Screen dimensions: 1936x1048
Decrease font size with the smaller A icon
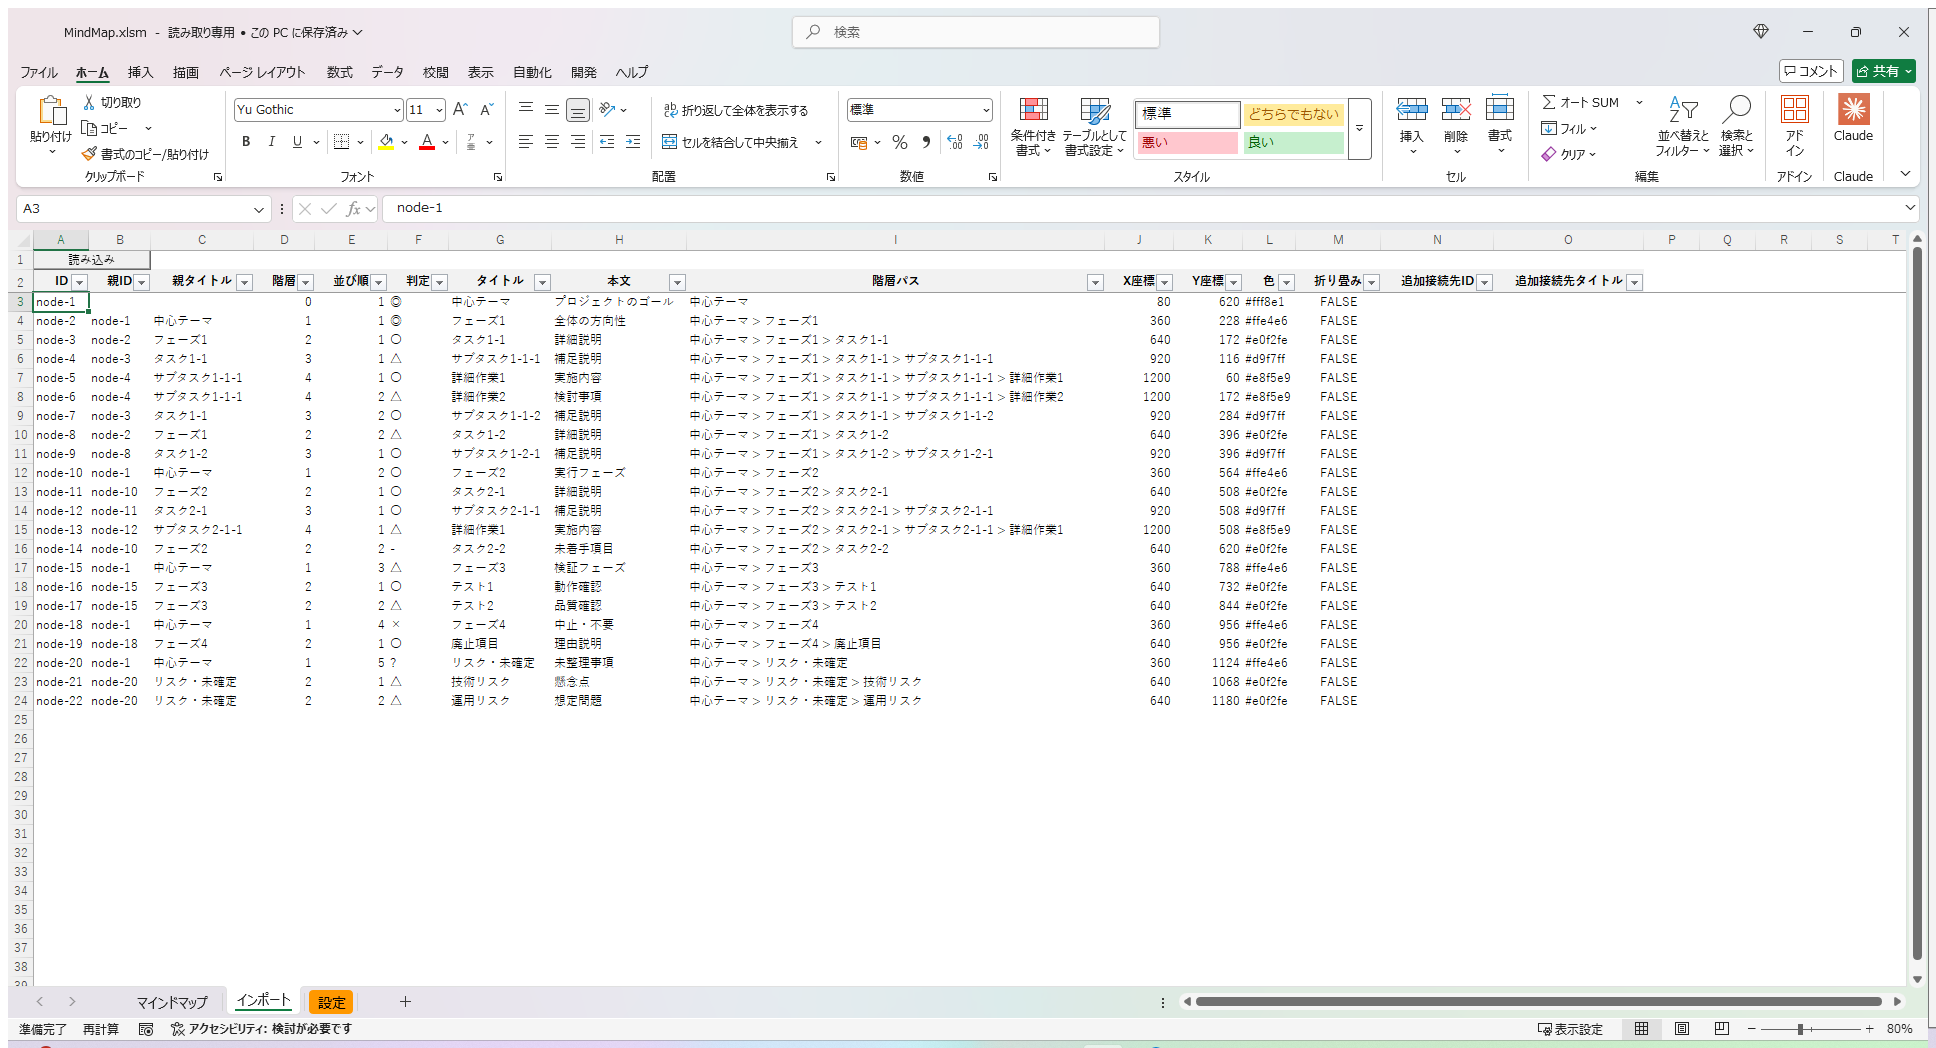point(486,109)
